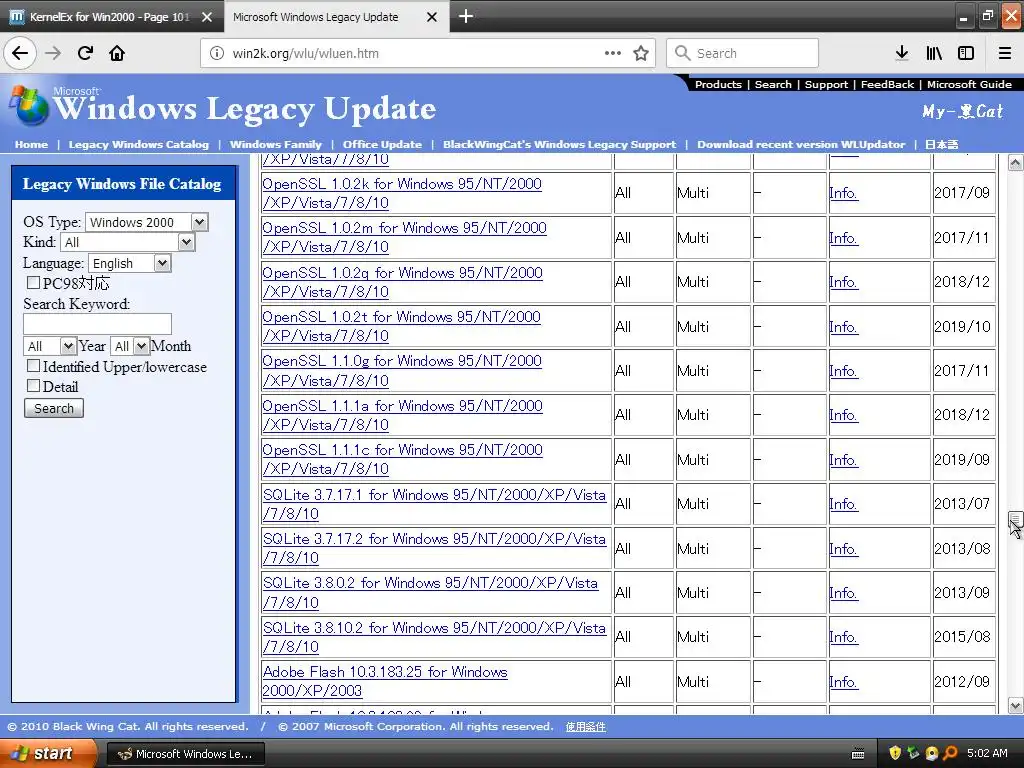Tick the Detail checkbox

[x=33, y=385]
